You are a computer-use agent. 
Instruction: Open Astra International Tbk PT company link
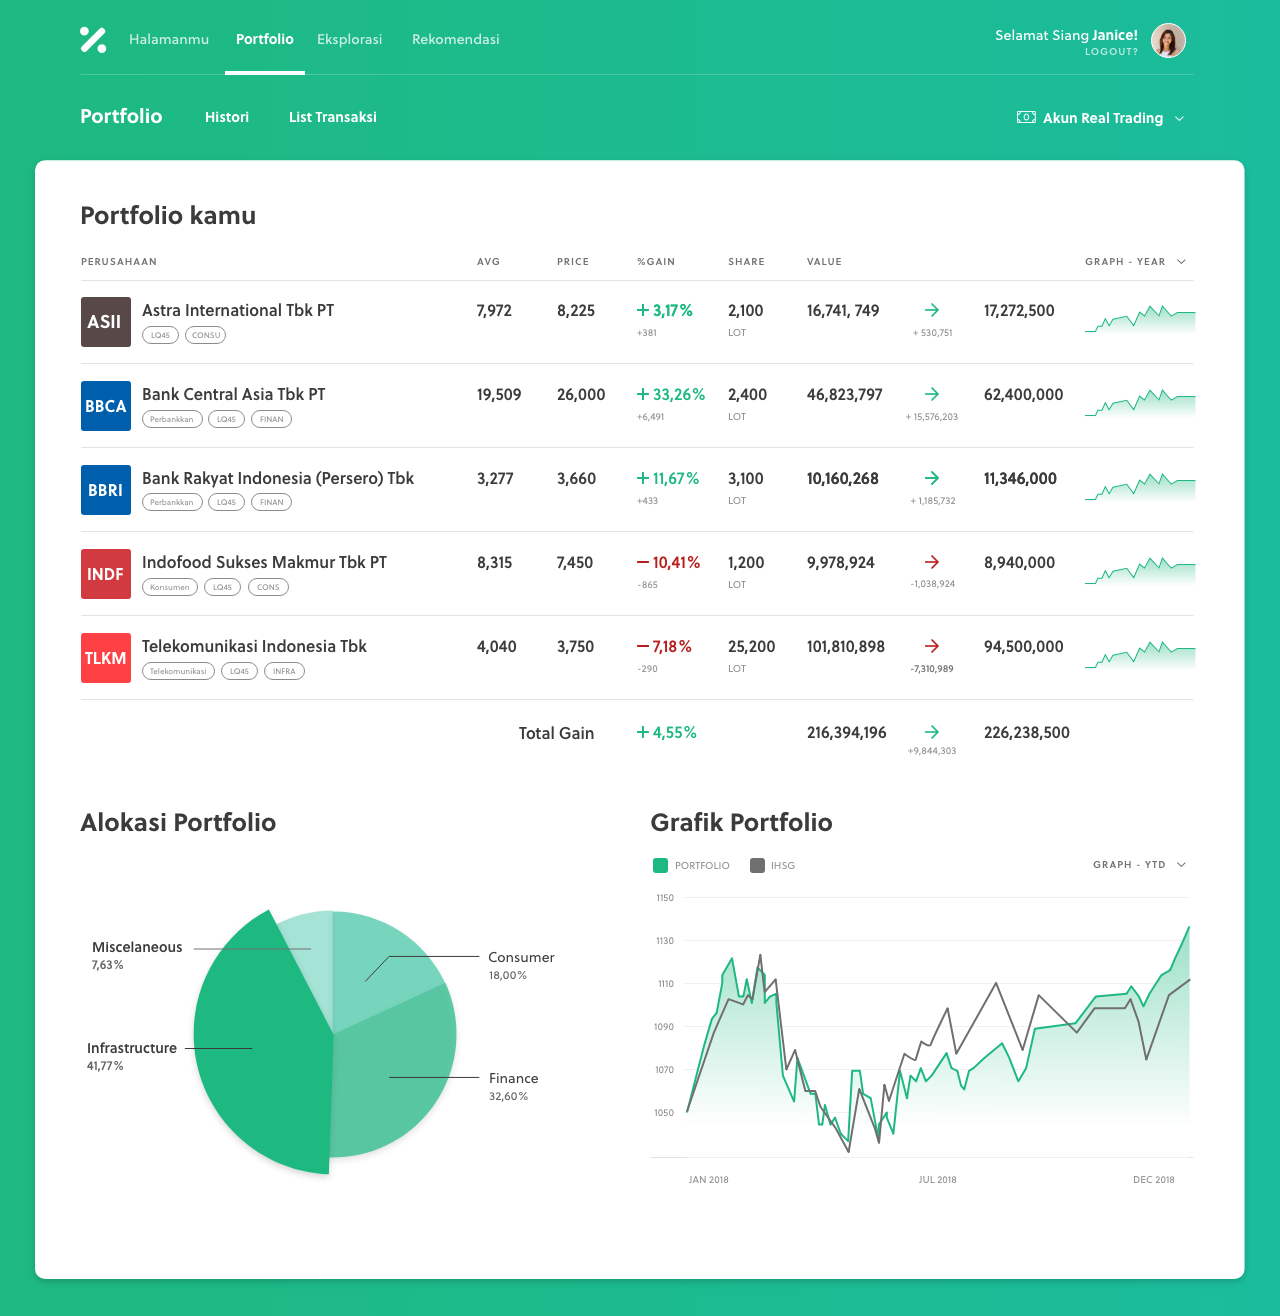click(x=238, y=310)
